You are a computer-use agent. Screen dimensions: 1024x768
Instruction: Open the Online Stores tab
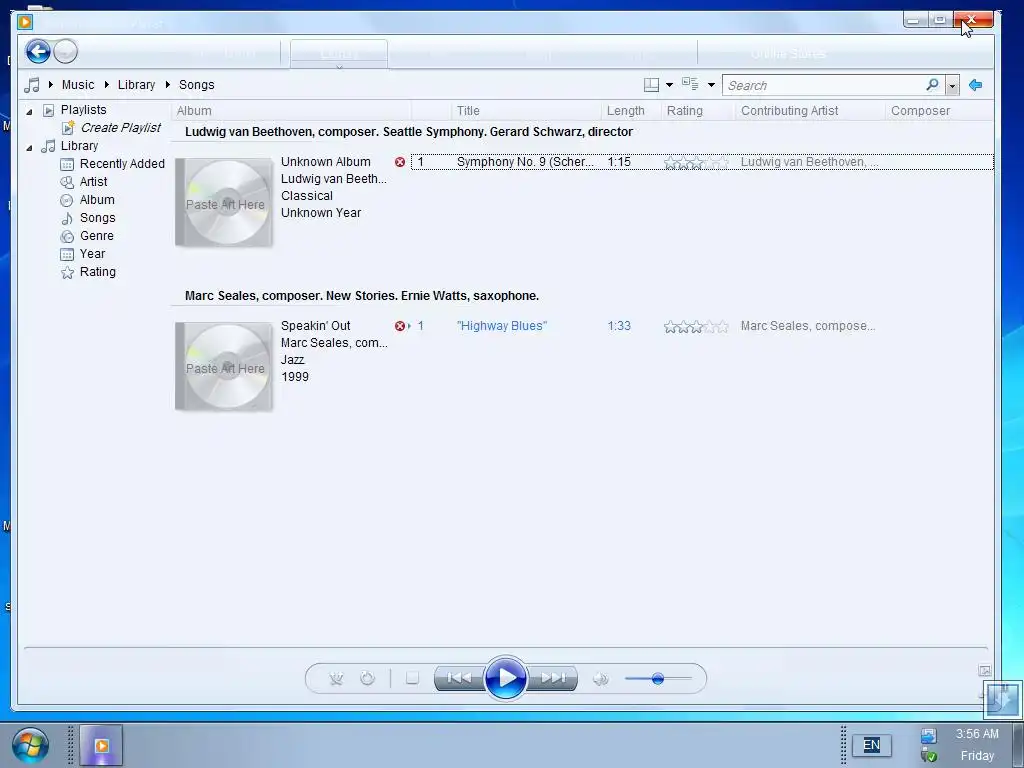[x=788, y=54]
